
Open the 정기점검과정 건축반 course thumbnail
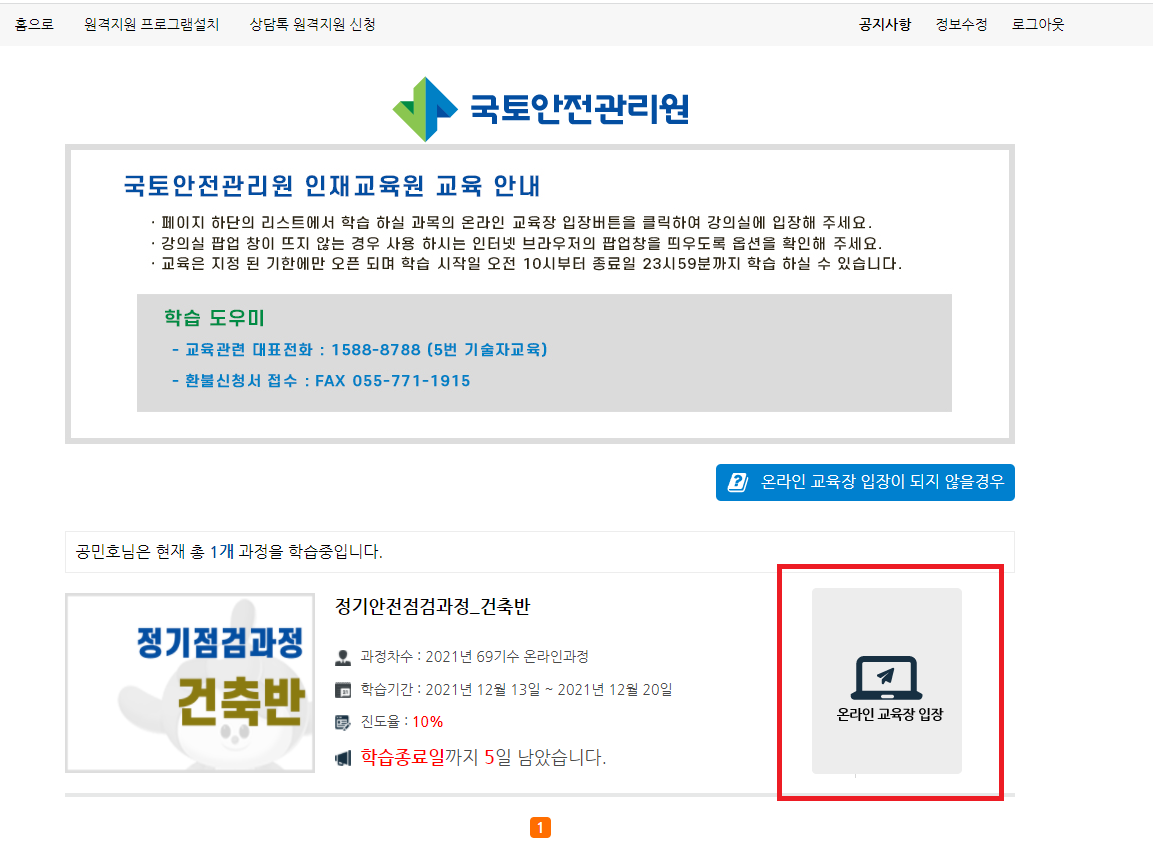click(188, 683)
